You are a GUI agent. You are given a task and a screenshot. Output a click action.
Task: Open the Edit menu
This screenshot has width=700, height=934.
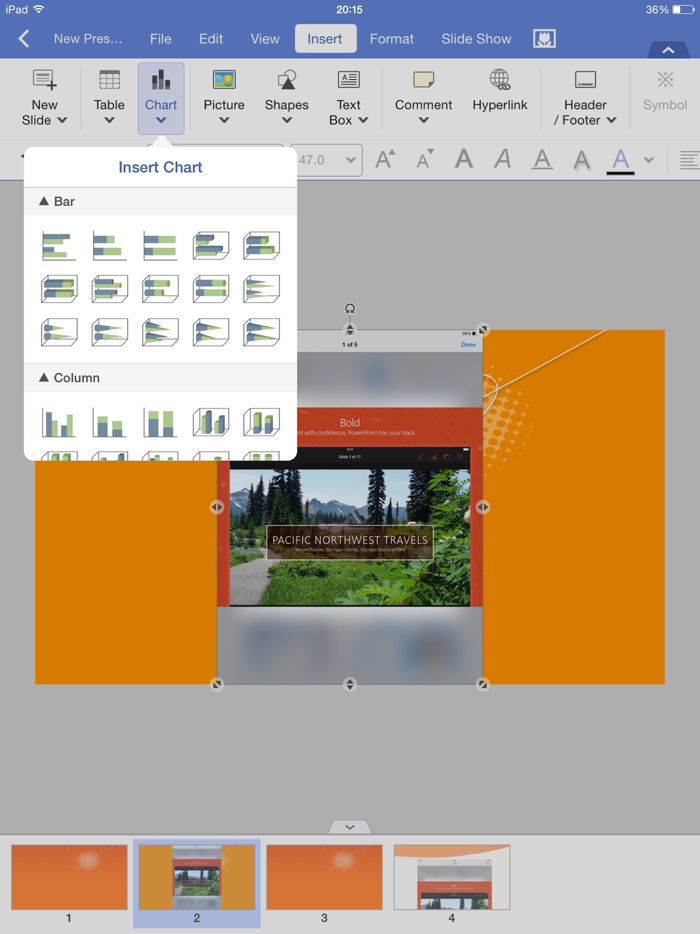click(211, 39)
